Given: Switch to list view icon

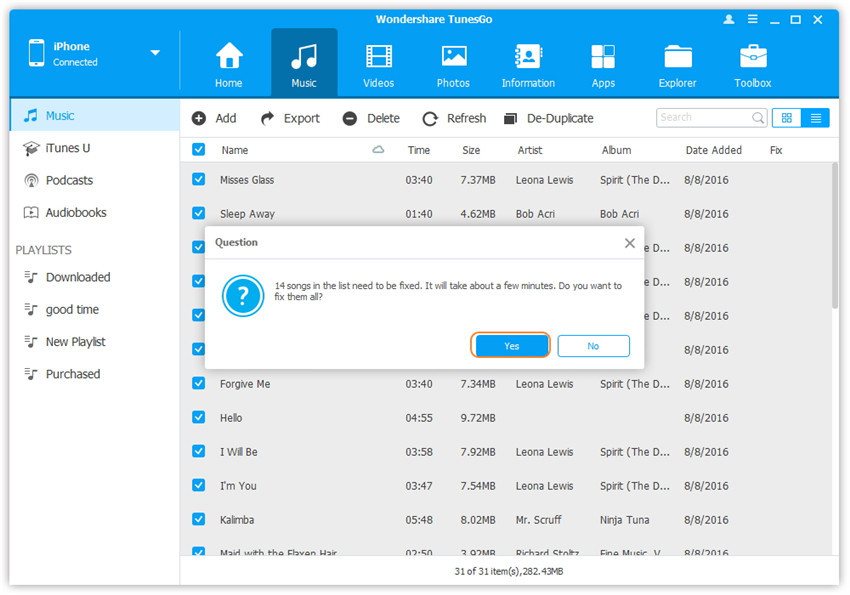Looking at the screenshot, I should pyautogui.click(x=816, y=118).
